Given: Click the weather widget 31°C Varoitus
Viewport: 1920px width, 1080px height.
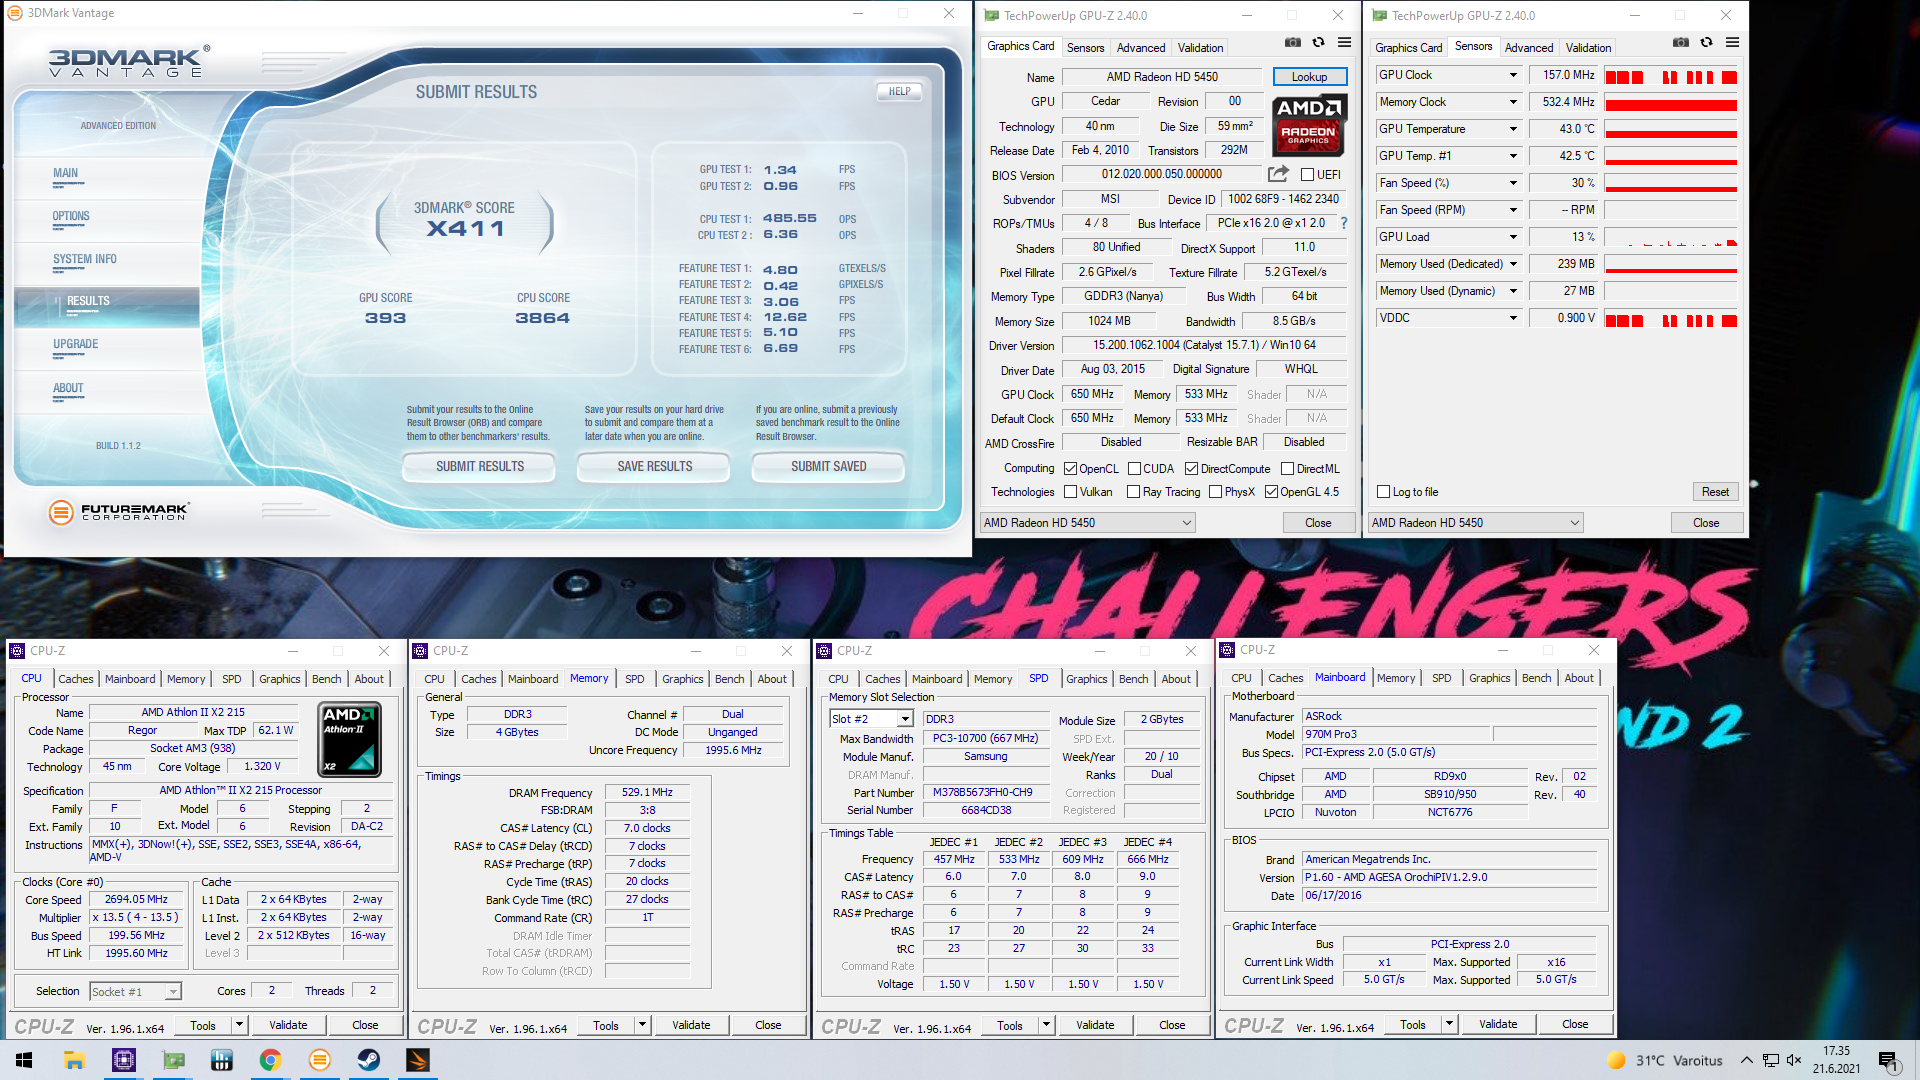Looking at the screenshot, I should point(1665,1060).
